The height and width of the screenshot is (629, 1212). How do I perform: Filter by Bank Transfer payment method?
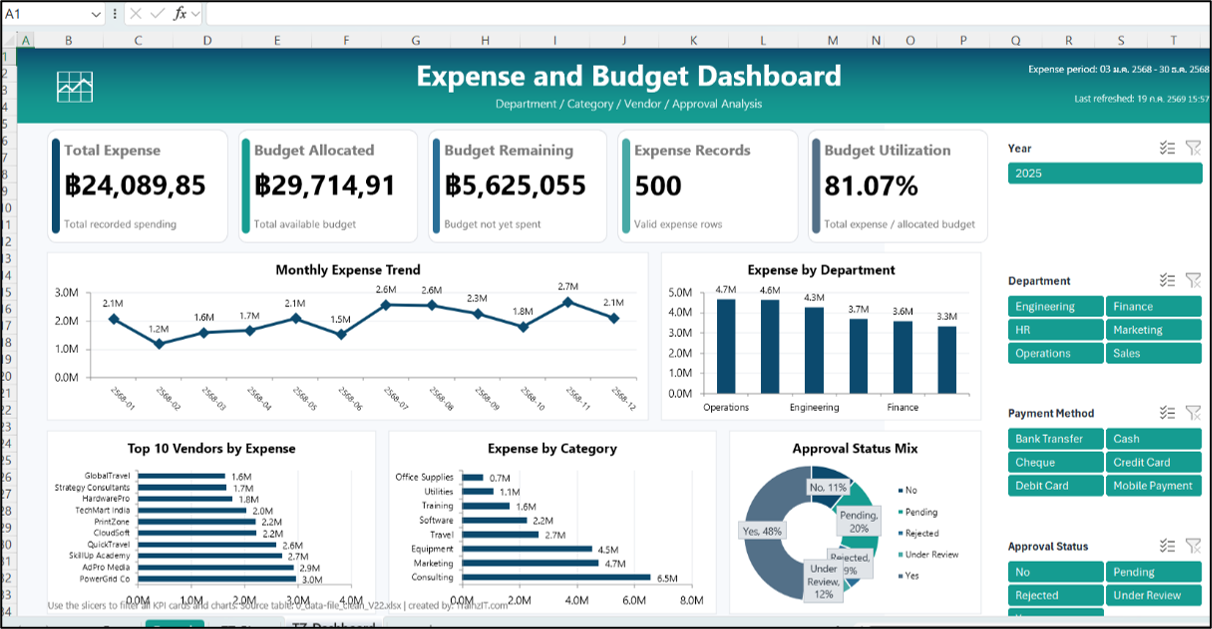coord(1055,439)
